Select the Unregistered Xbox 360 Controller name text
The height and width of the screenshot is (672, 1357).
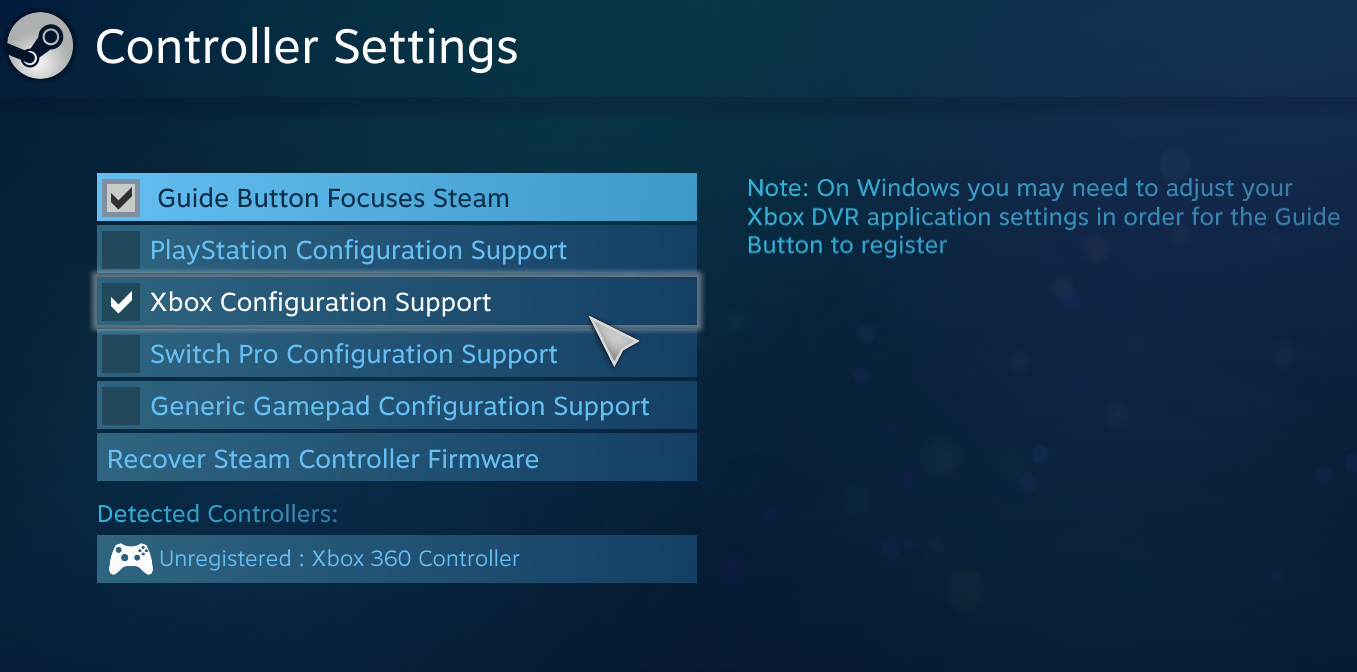(x=339, y=559)
